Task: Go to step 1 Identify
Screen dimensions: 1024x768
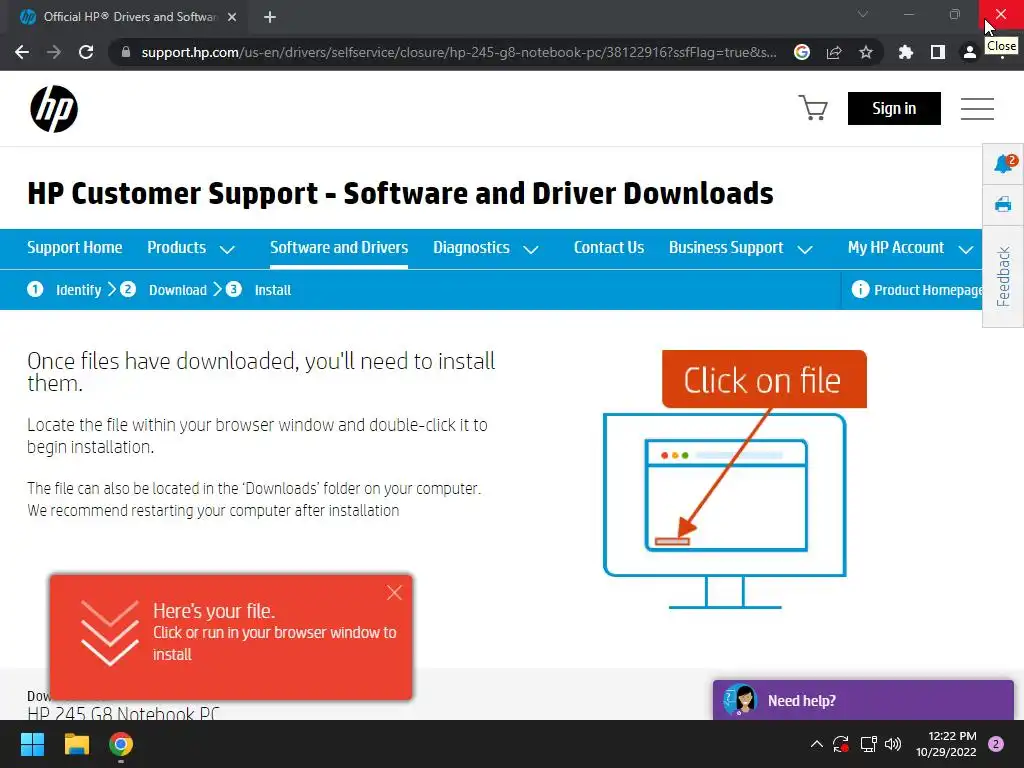Action: click(x=64, y=289)
